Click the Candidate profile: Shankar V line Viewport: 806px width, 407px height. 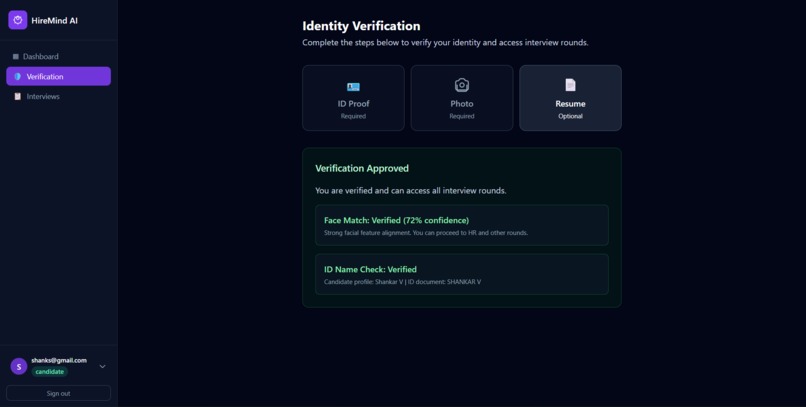click(402, 282)
